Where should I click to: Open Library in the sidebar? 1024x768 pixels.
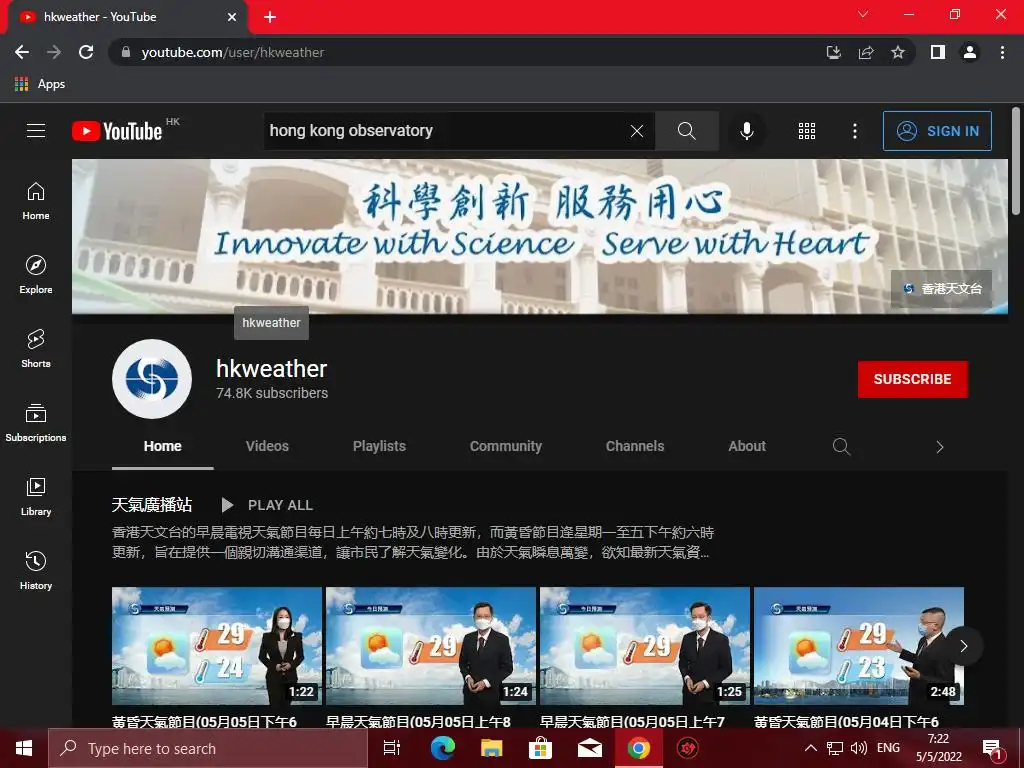pos(36,497)
